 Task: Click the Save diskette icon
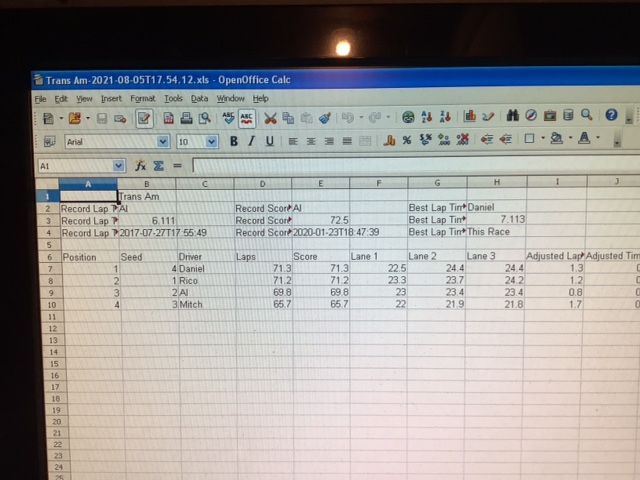pos(102,119)
